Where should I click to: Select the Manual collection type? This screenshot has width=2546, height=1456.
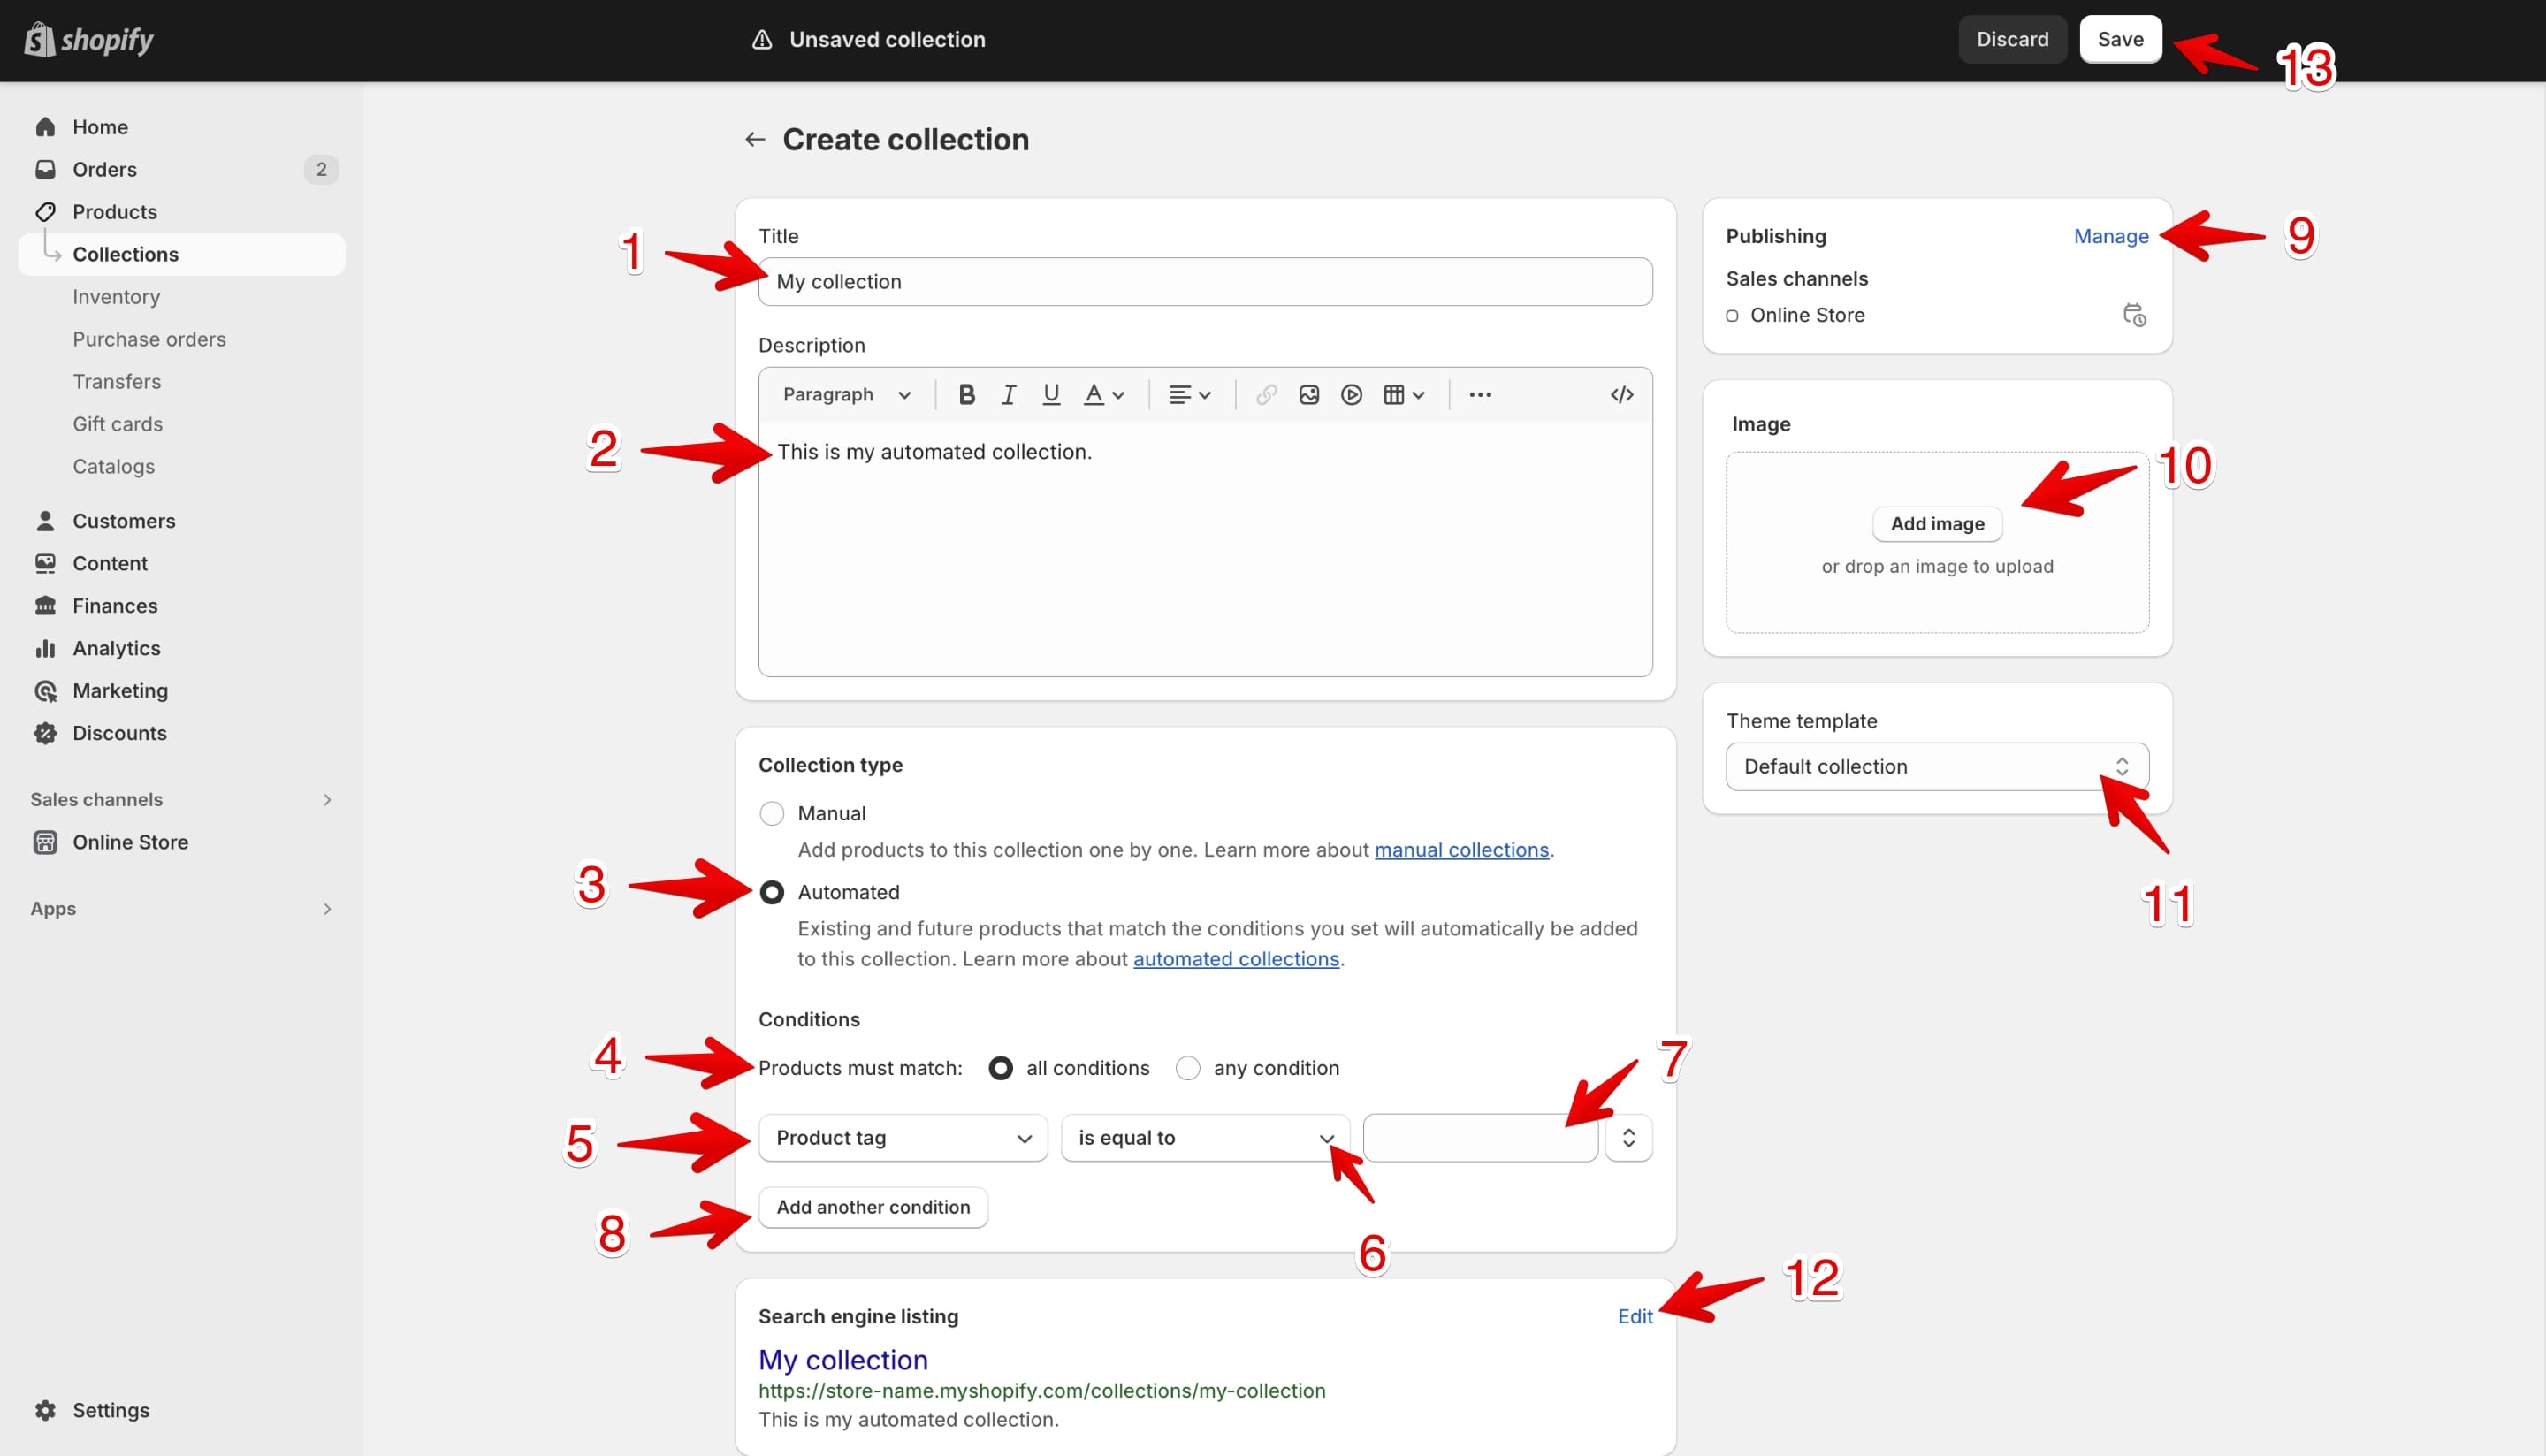coord(771,813)
